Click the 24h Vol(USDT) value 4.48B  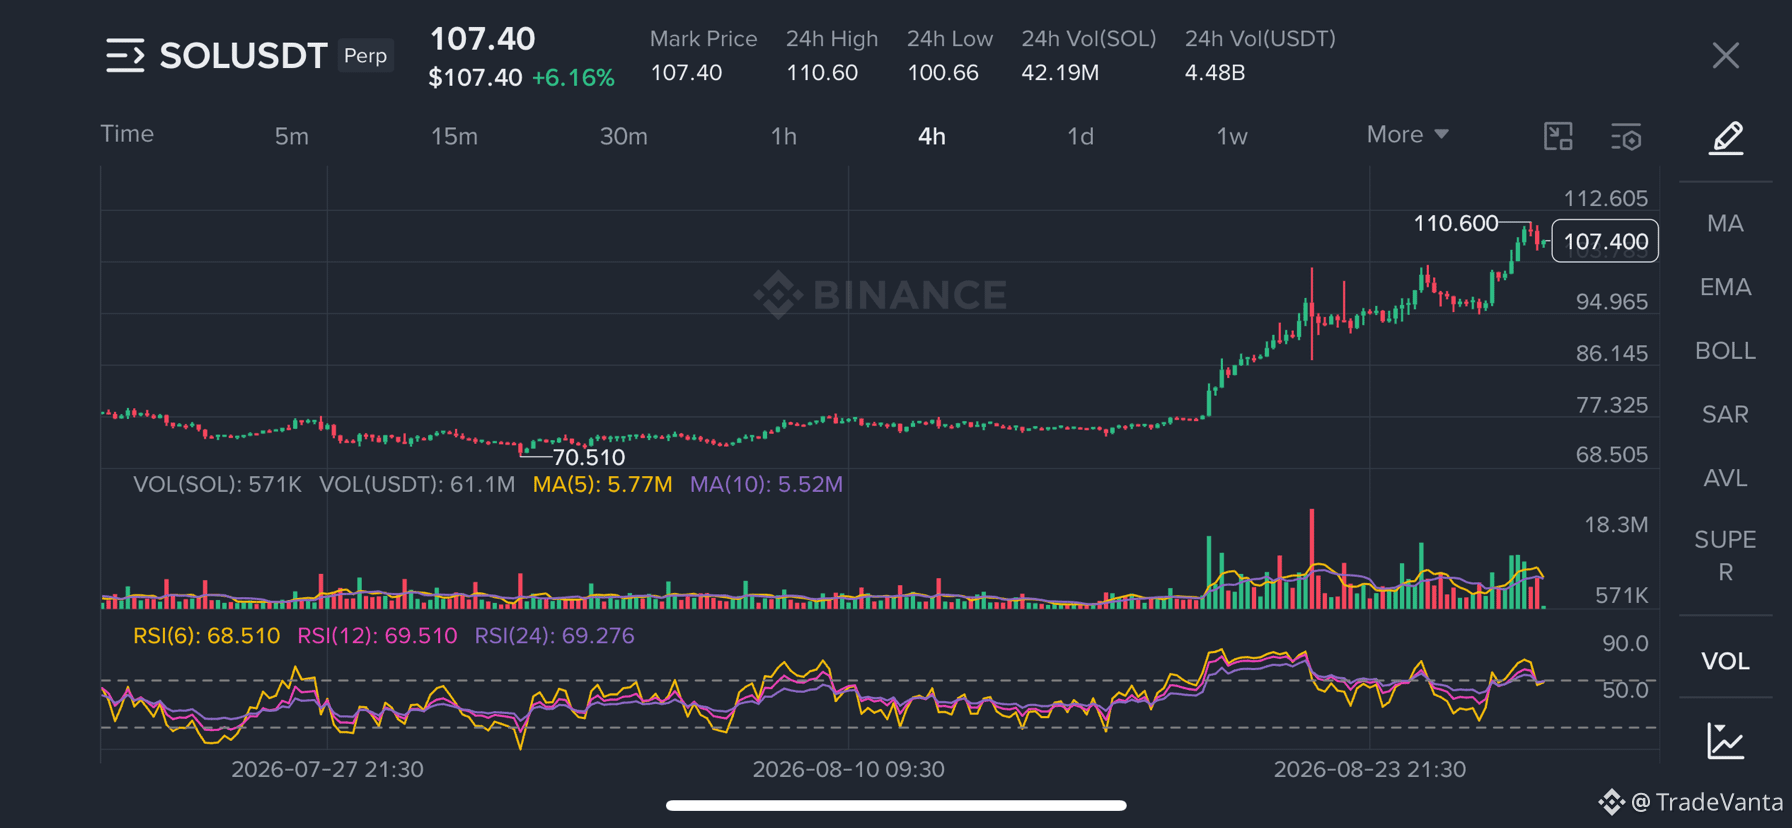click(1214, 73)
